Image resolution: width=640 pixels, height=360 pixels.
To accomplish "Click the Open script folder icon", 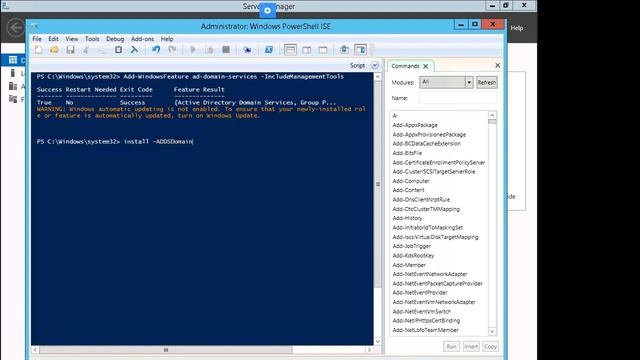I will coord(54,50).
